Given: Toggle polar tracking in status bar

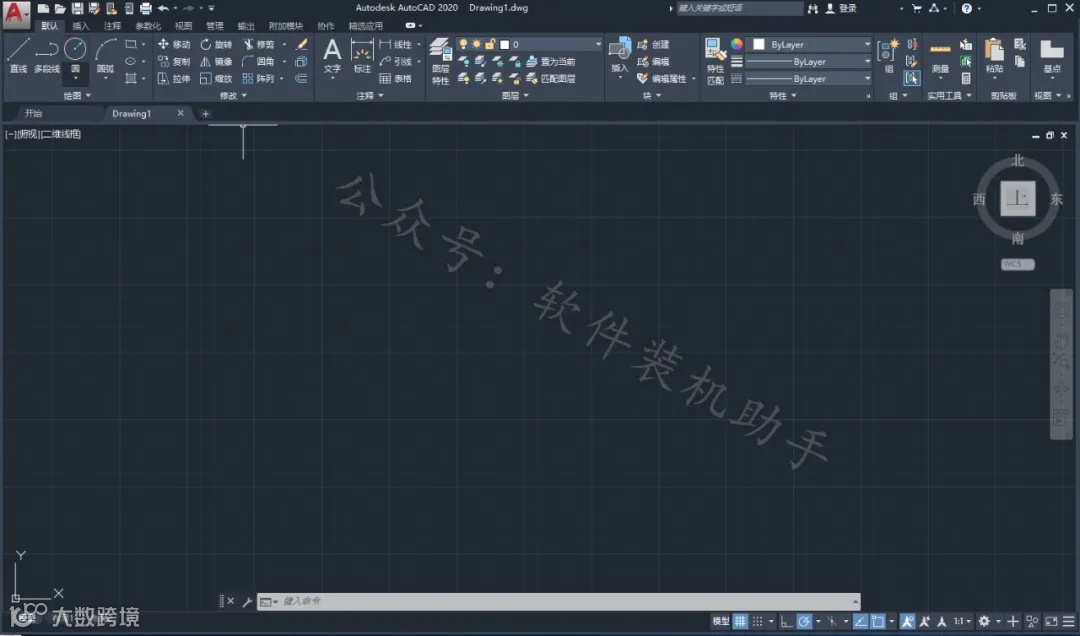Looking at the screenshot, I should (804, 621).
